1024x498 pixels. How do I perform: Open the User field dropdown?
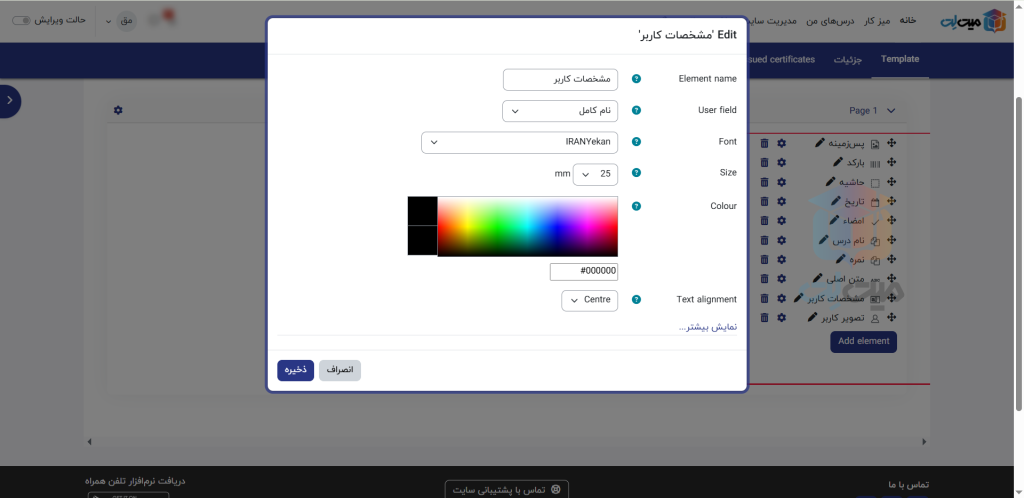pyautogui.click(x=560, y=110)
